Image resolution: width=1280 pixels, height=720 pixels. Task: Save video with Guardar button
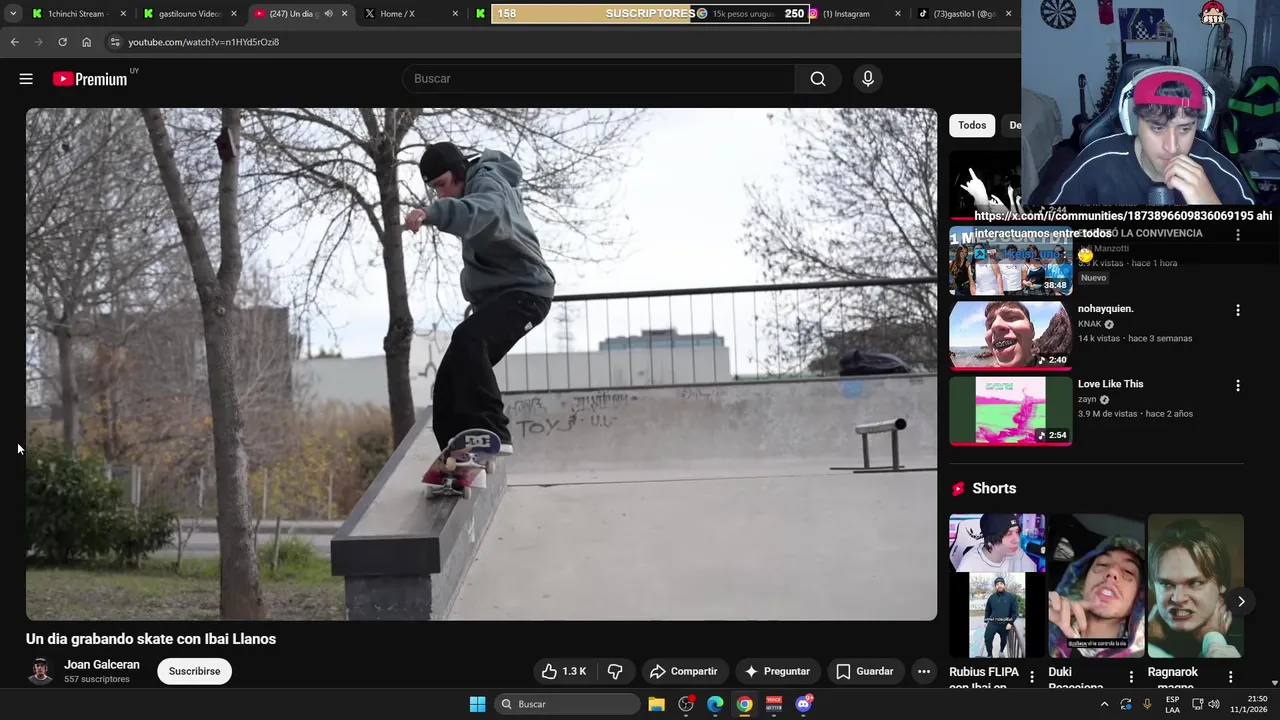coord(865,671)
